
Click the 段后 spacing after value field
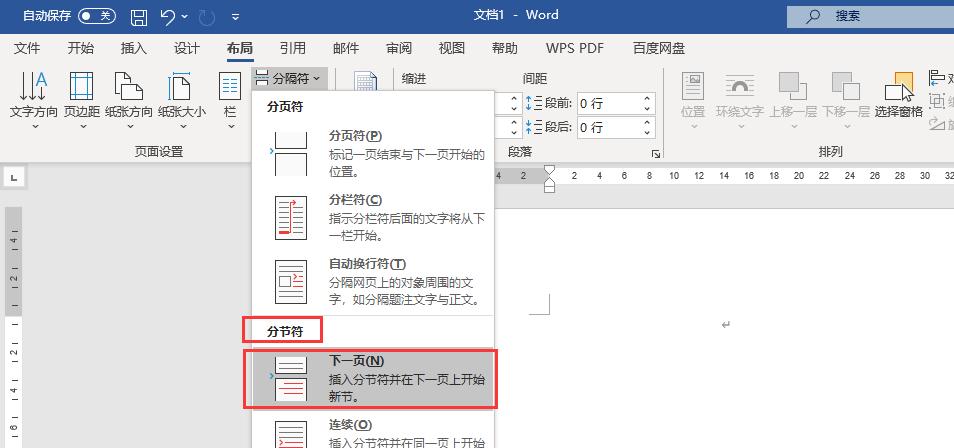[x=607, y=127]
